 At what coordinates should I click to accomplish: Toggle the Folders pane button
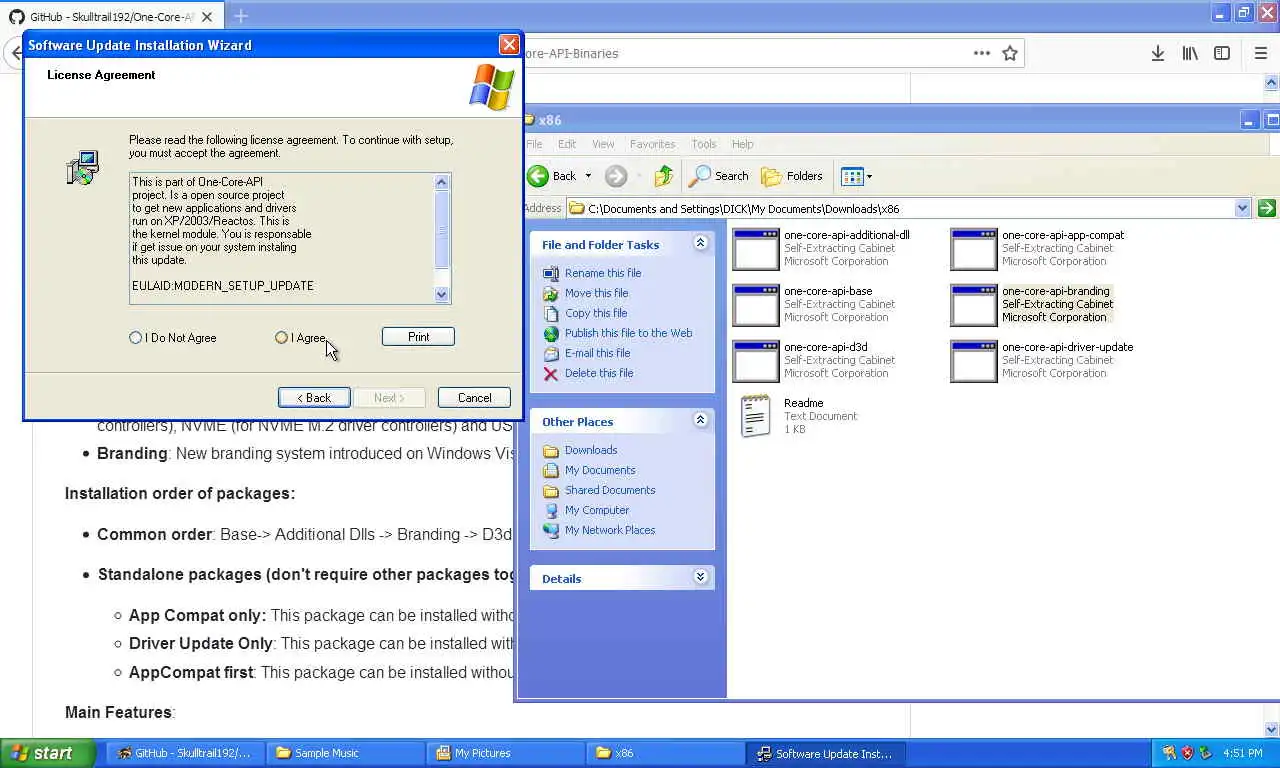[792, 176]
